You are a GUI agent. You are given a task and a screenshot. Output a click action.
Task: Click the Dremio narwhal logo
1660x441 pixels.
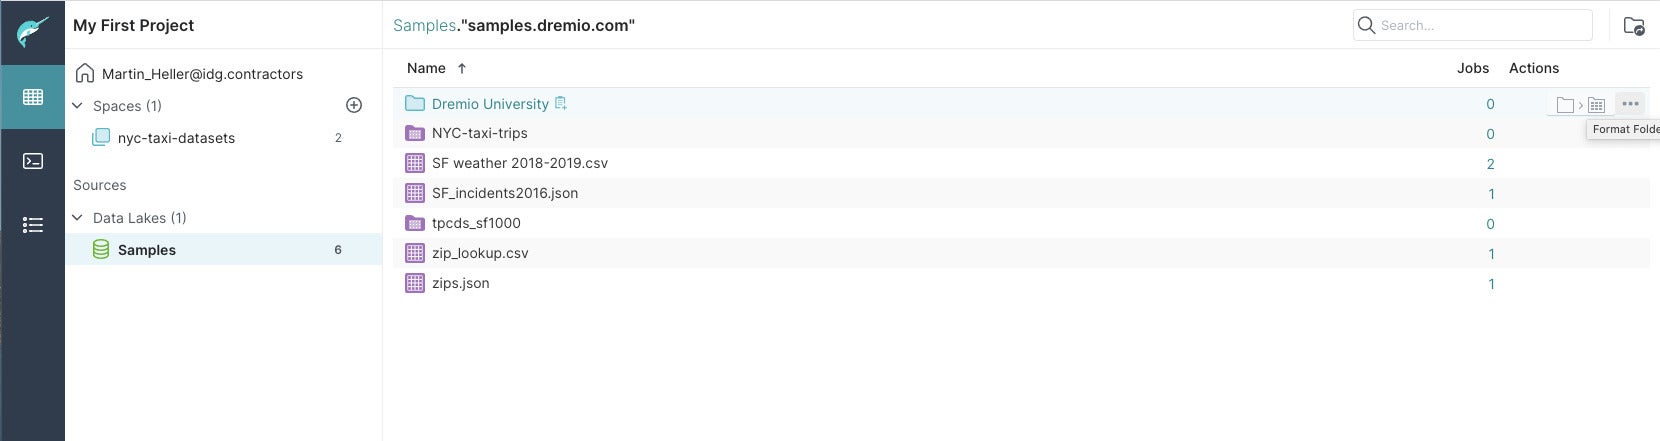point(32,31)
